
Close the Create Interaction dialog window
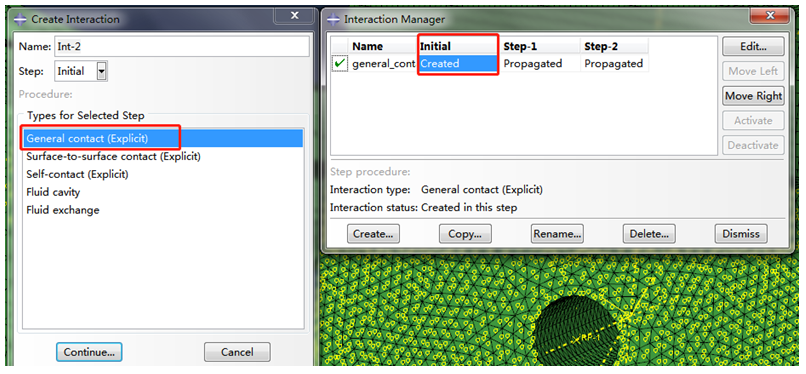click(295, 15)
